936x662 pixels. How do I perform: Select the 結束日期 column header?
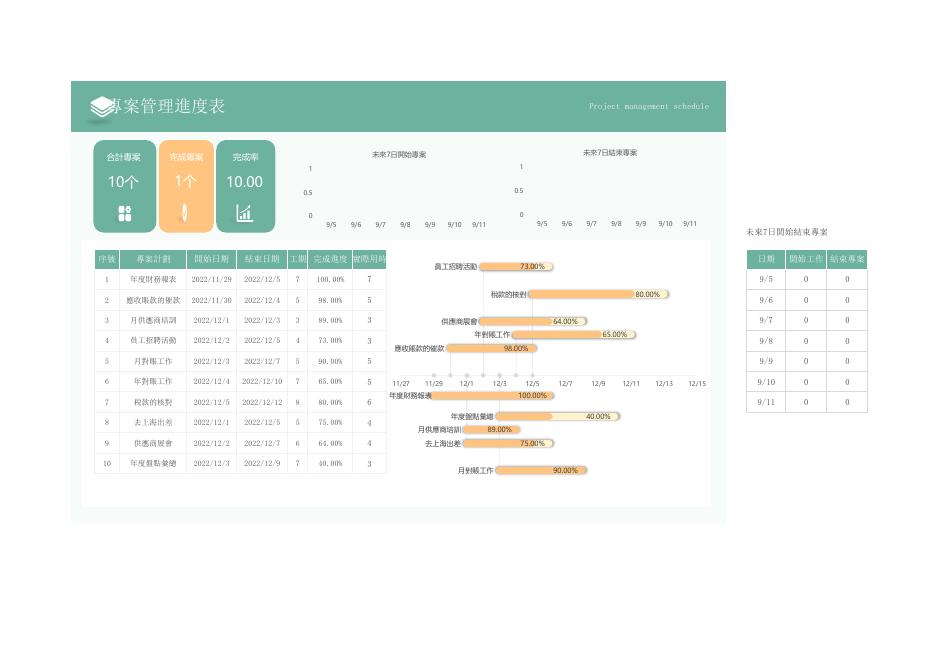coord(262,259)
